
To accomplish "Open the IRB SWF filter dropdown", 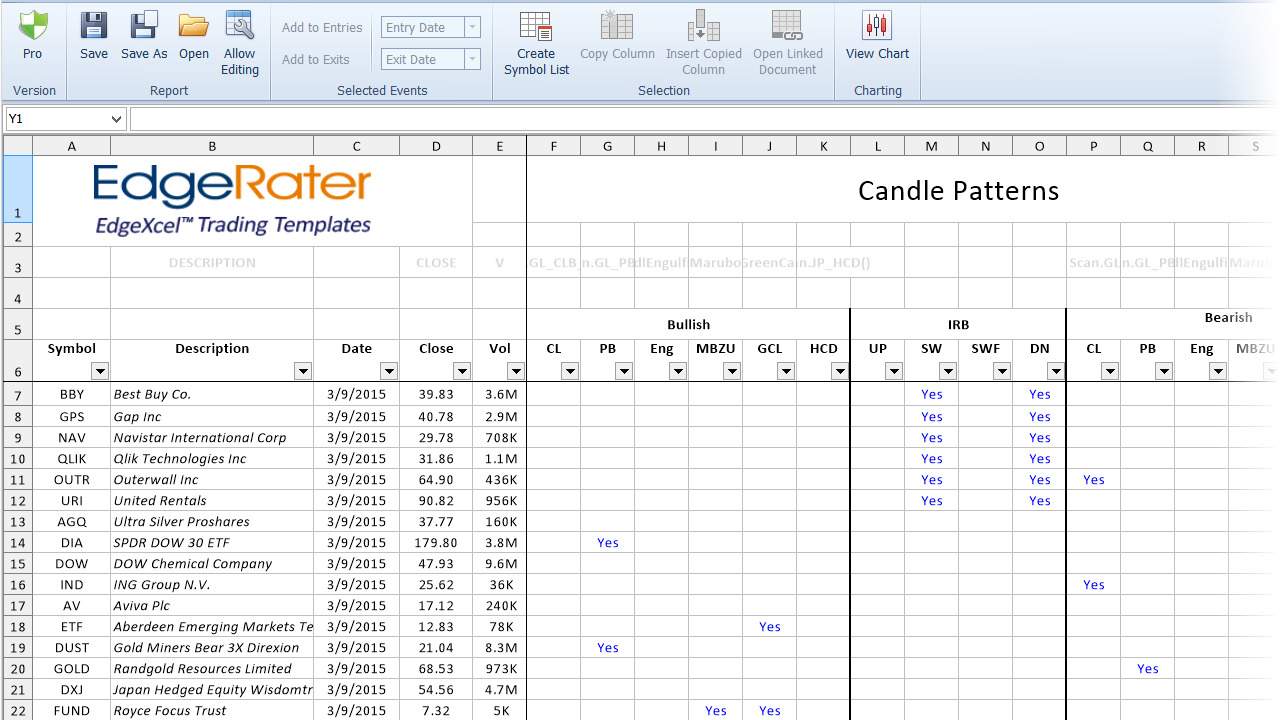I will [x=1002, y=371].
